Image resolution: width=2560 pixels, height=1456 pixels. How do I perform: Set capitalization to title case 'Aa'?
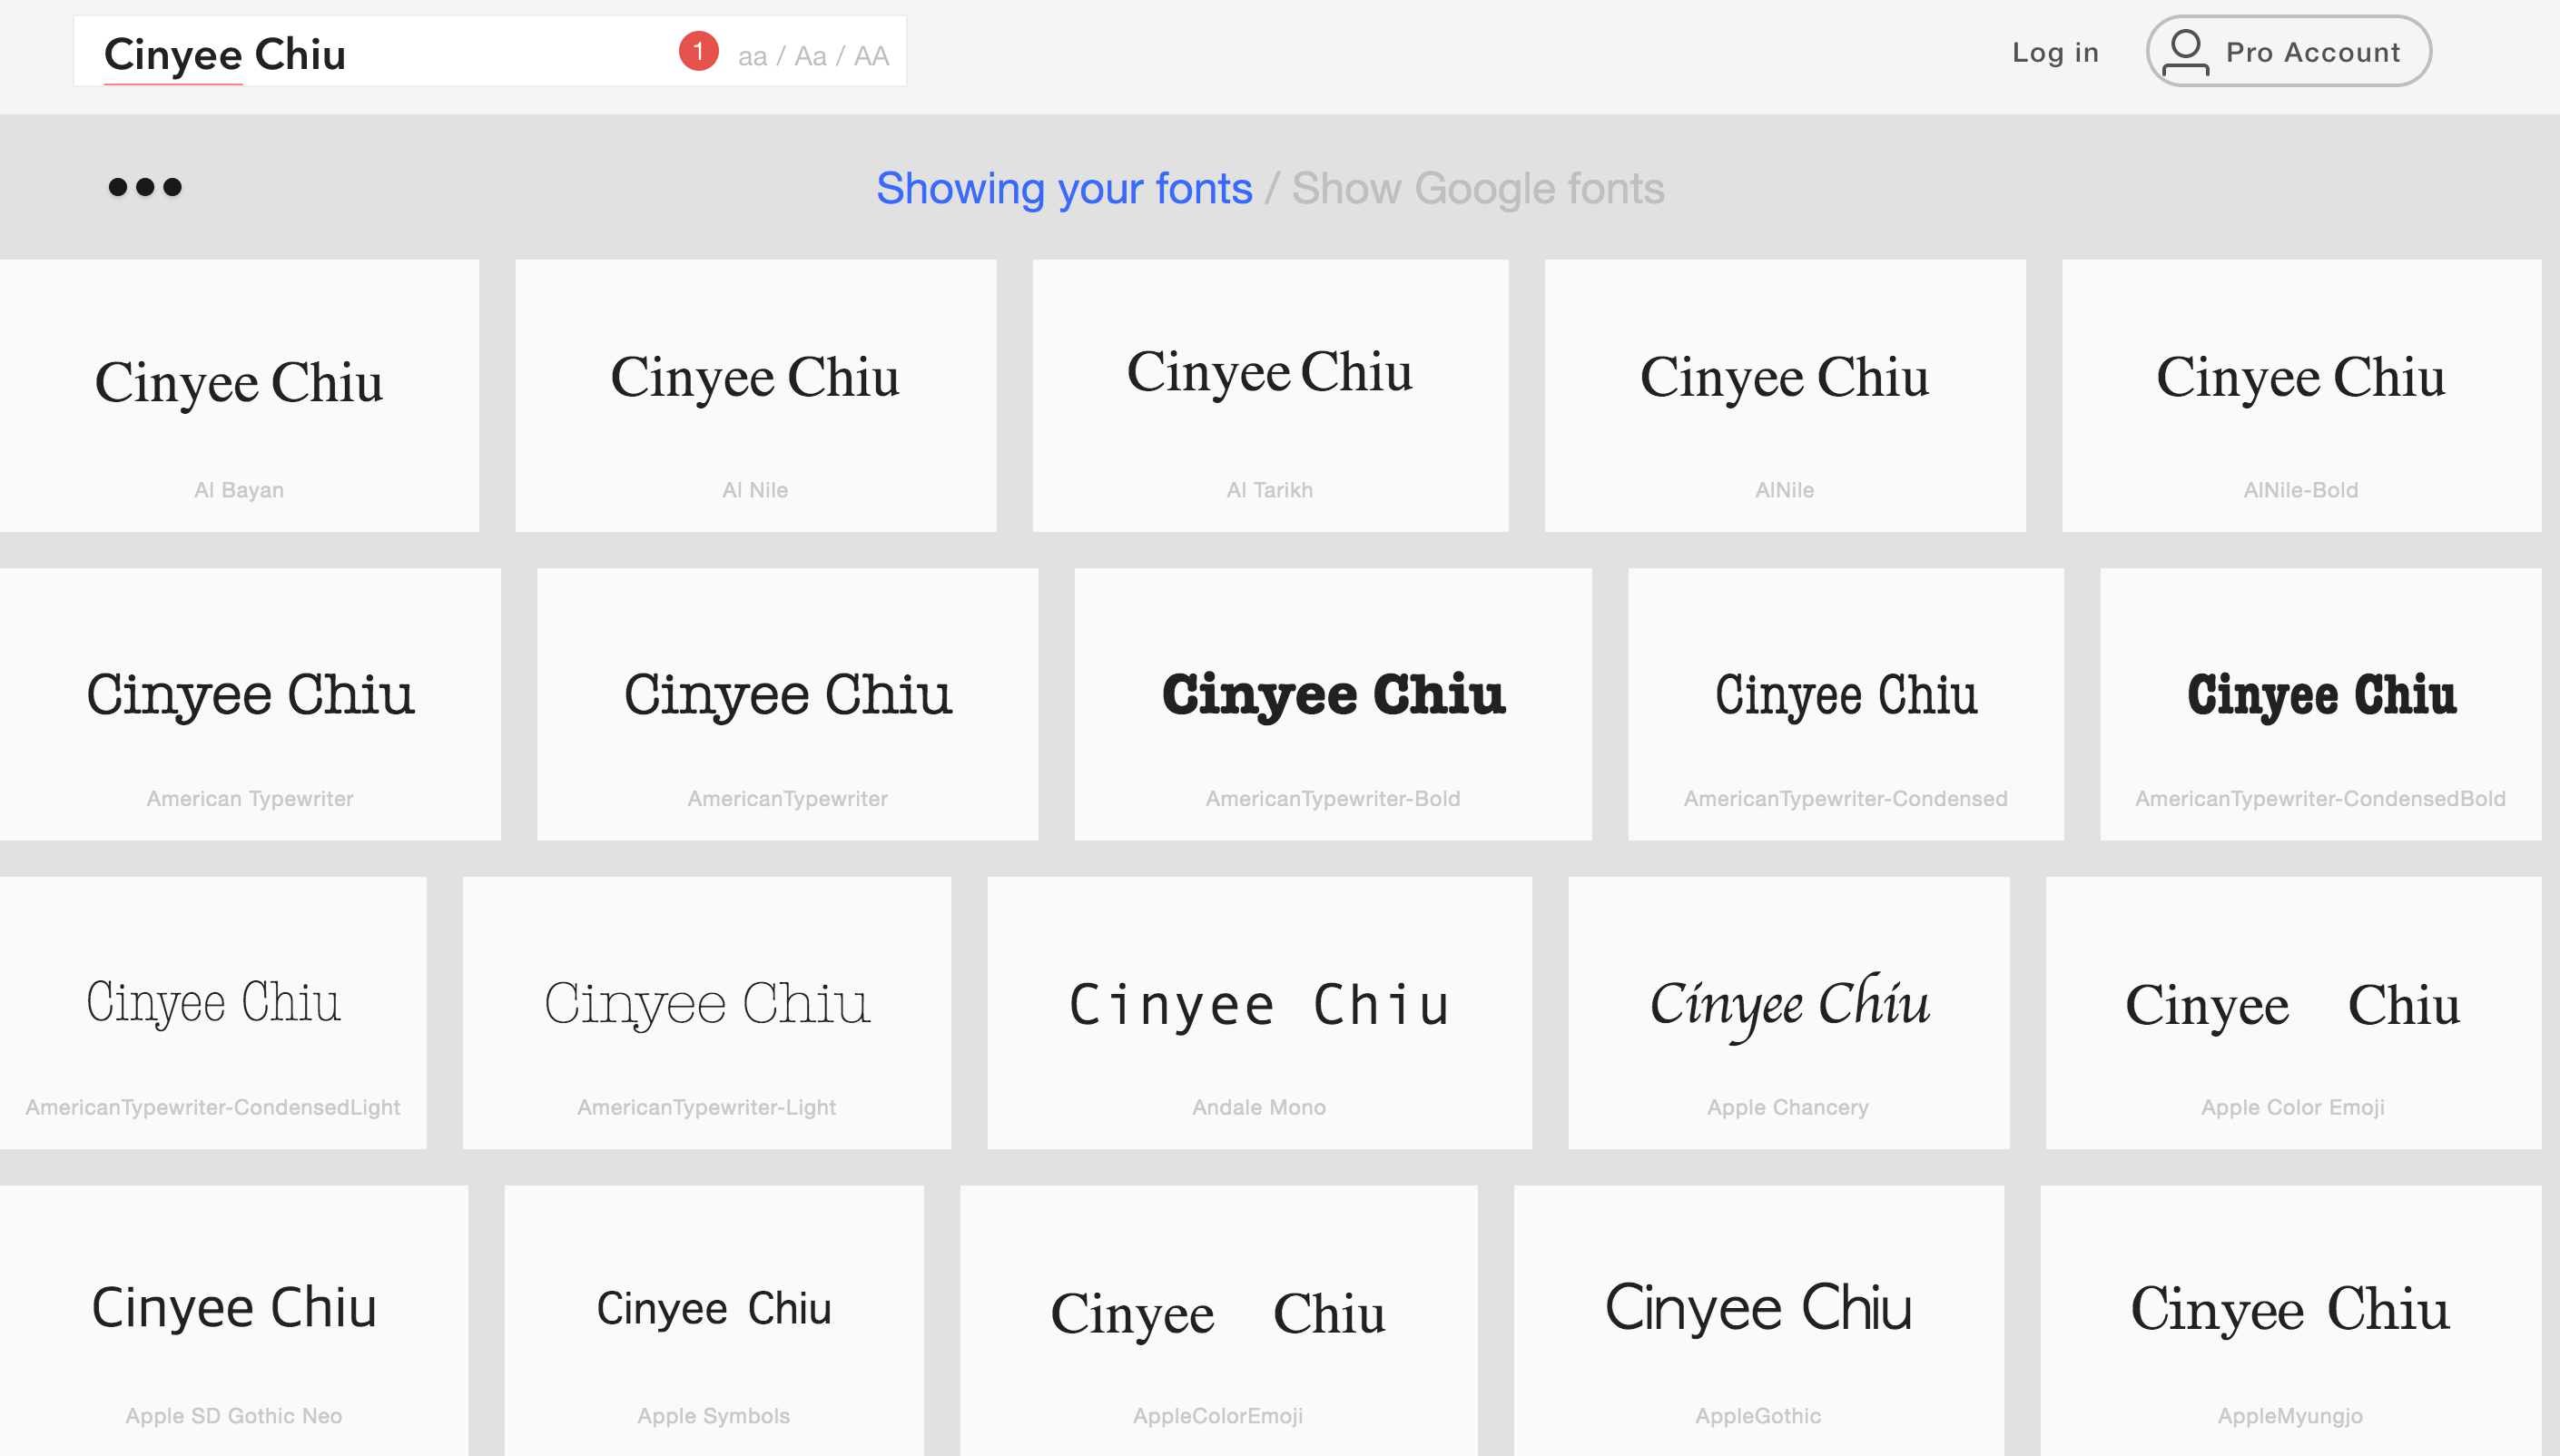pos(810,56)
